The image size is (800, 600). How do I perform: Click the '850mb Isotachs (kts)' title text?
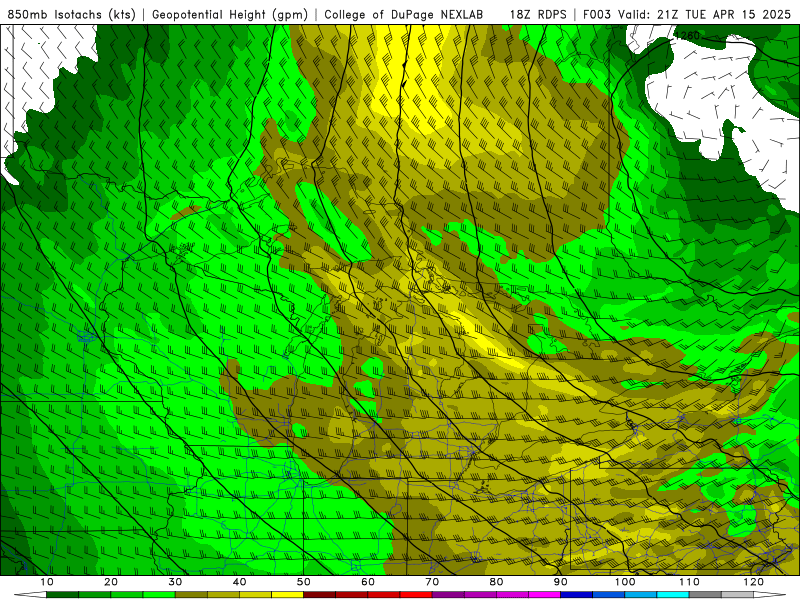pyautogui.click(x=71, y=15)
